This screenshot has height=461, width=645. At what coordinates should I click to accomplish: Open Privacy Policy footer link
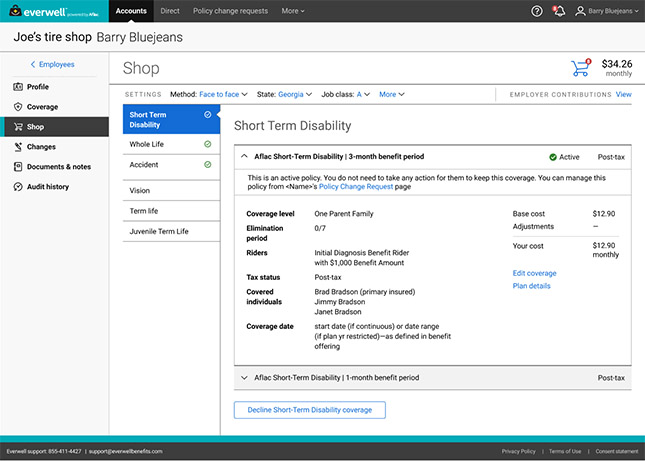(518, 452)
